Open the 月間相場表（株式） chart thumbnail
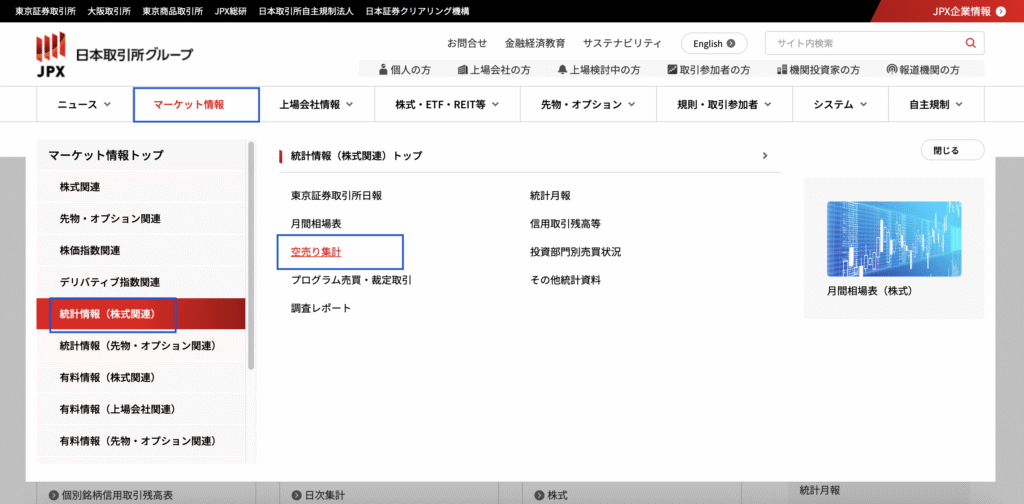Image resolution: width=1024 pixels, height=504 pixels. (x=894, y=238)
